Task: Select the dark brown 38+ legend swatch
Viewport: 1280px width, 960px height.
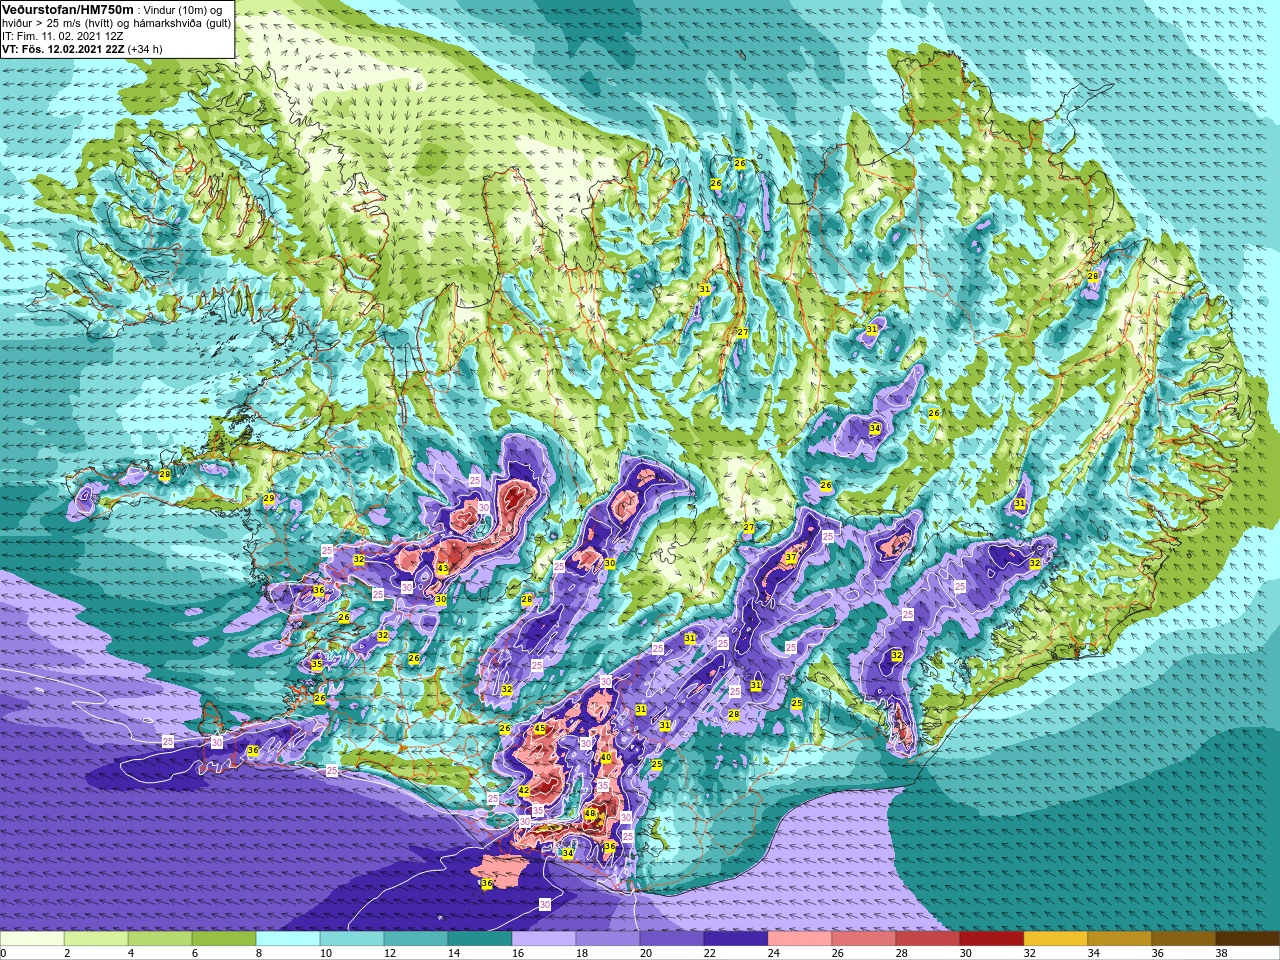Action: point(1248,939)
